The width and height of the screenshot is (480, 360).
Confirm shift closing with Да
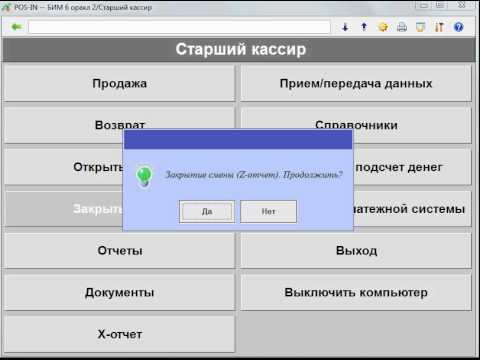coord(207,211)
